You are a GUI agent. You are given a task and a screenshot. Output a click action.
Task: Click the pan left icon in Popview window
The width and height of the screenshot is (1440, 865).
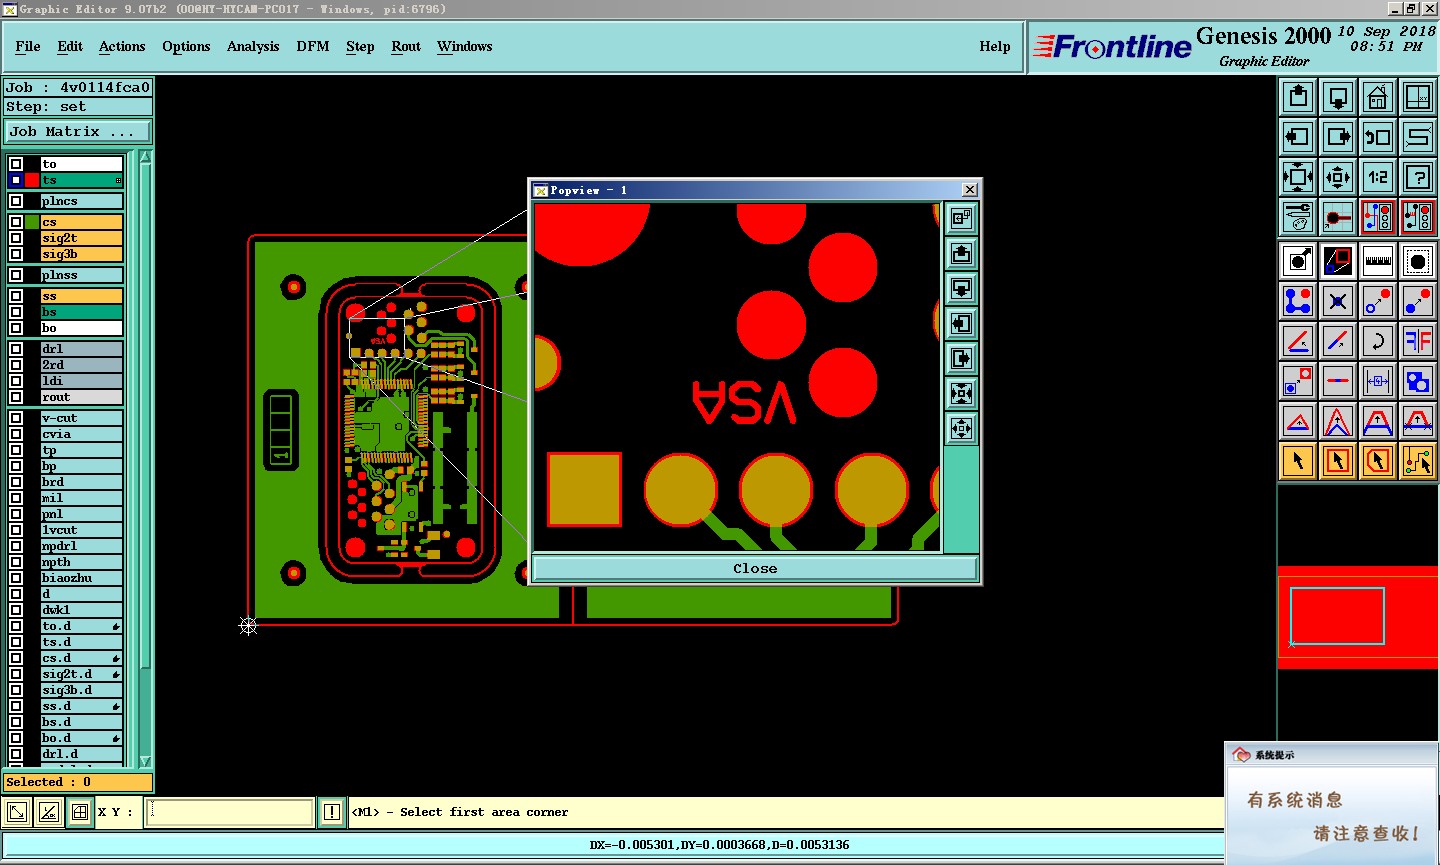point(961,324)
